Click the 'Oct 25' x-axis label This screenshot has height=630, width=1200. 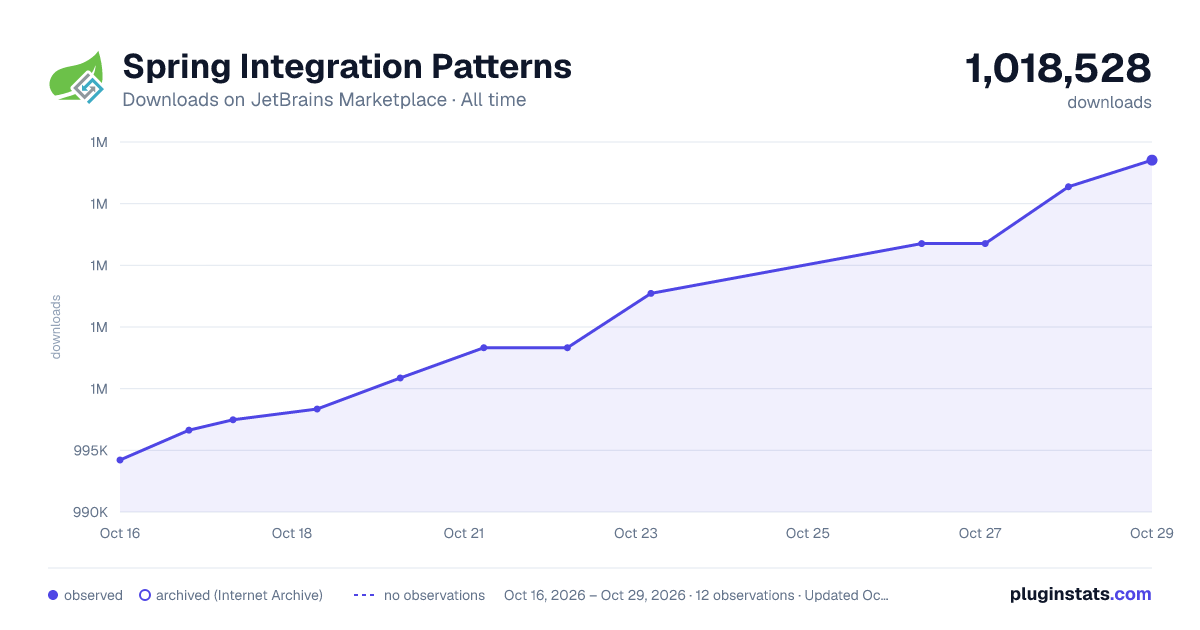point(808,533)
